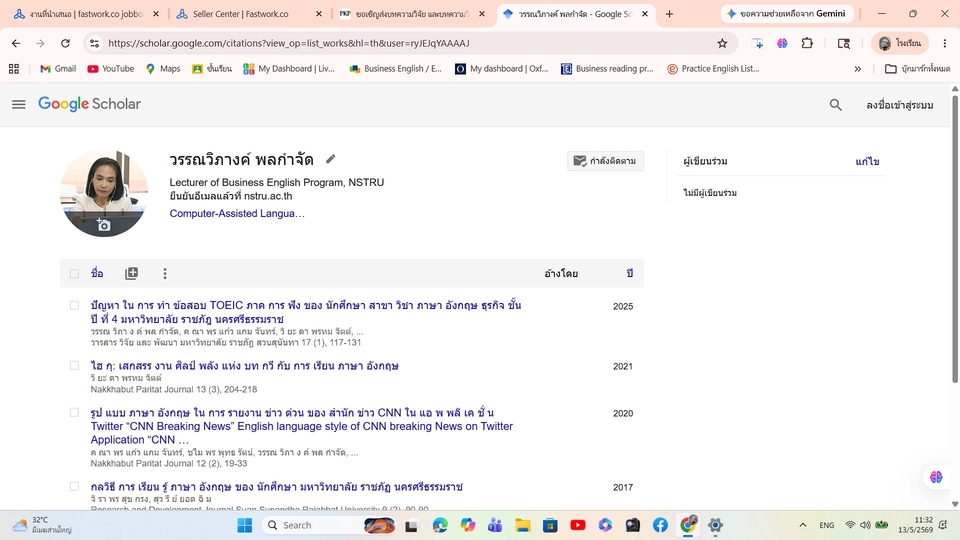This screenshot has width=960, height=540.
Task: Expand hidden bookmarks chevron
Action: (x=857, y=69)
